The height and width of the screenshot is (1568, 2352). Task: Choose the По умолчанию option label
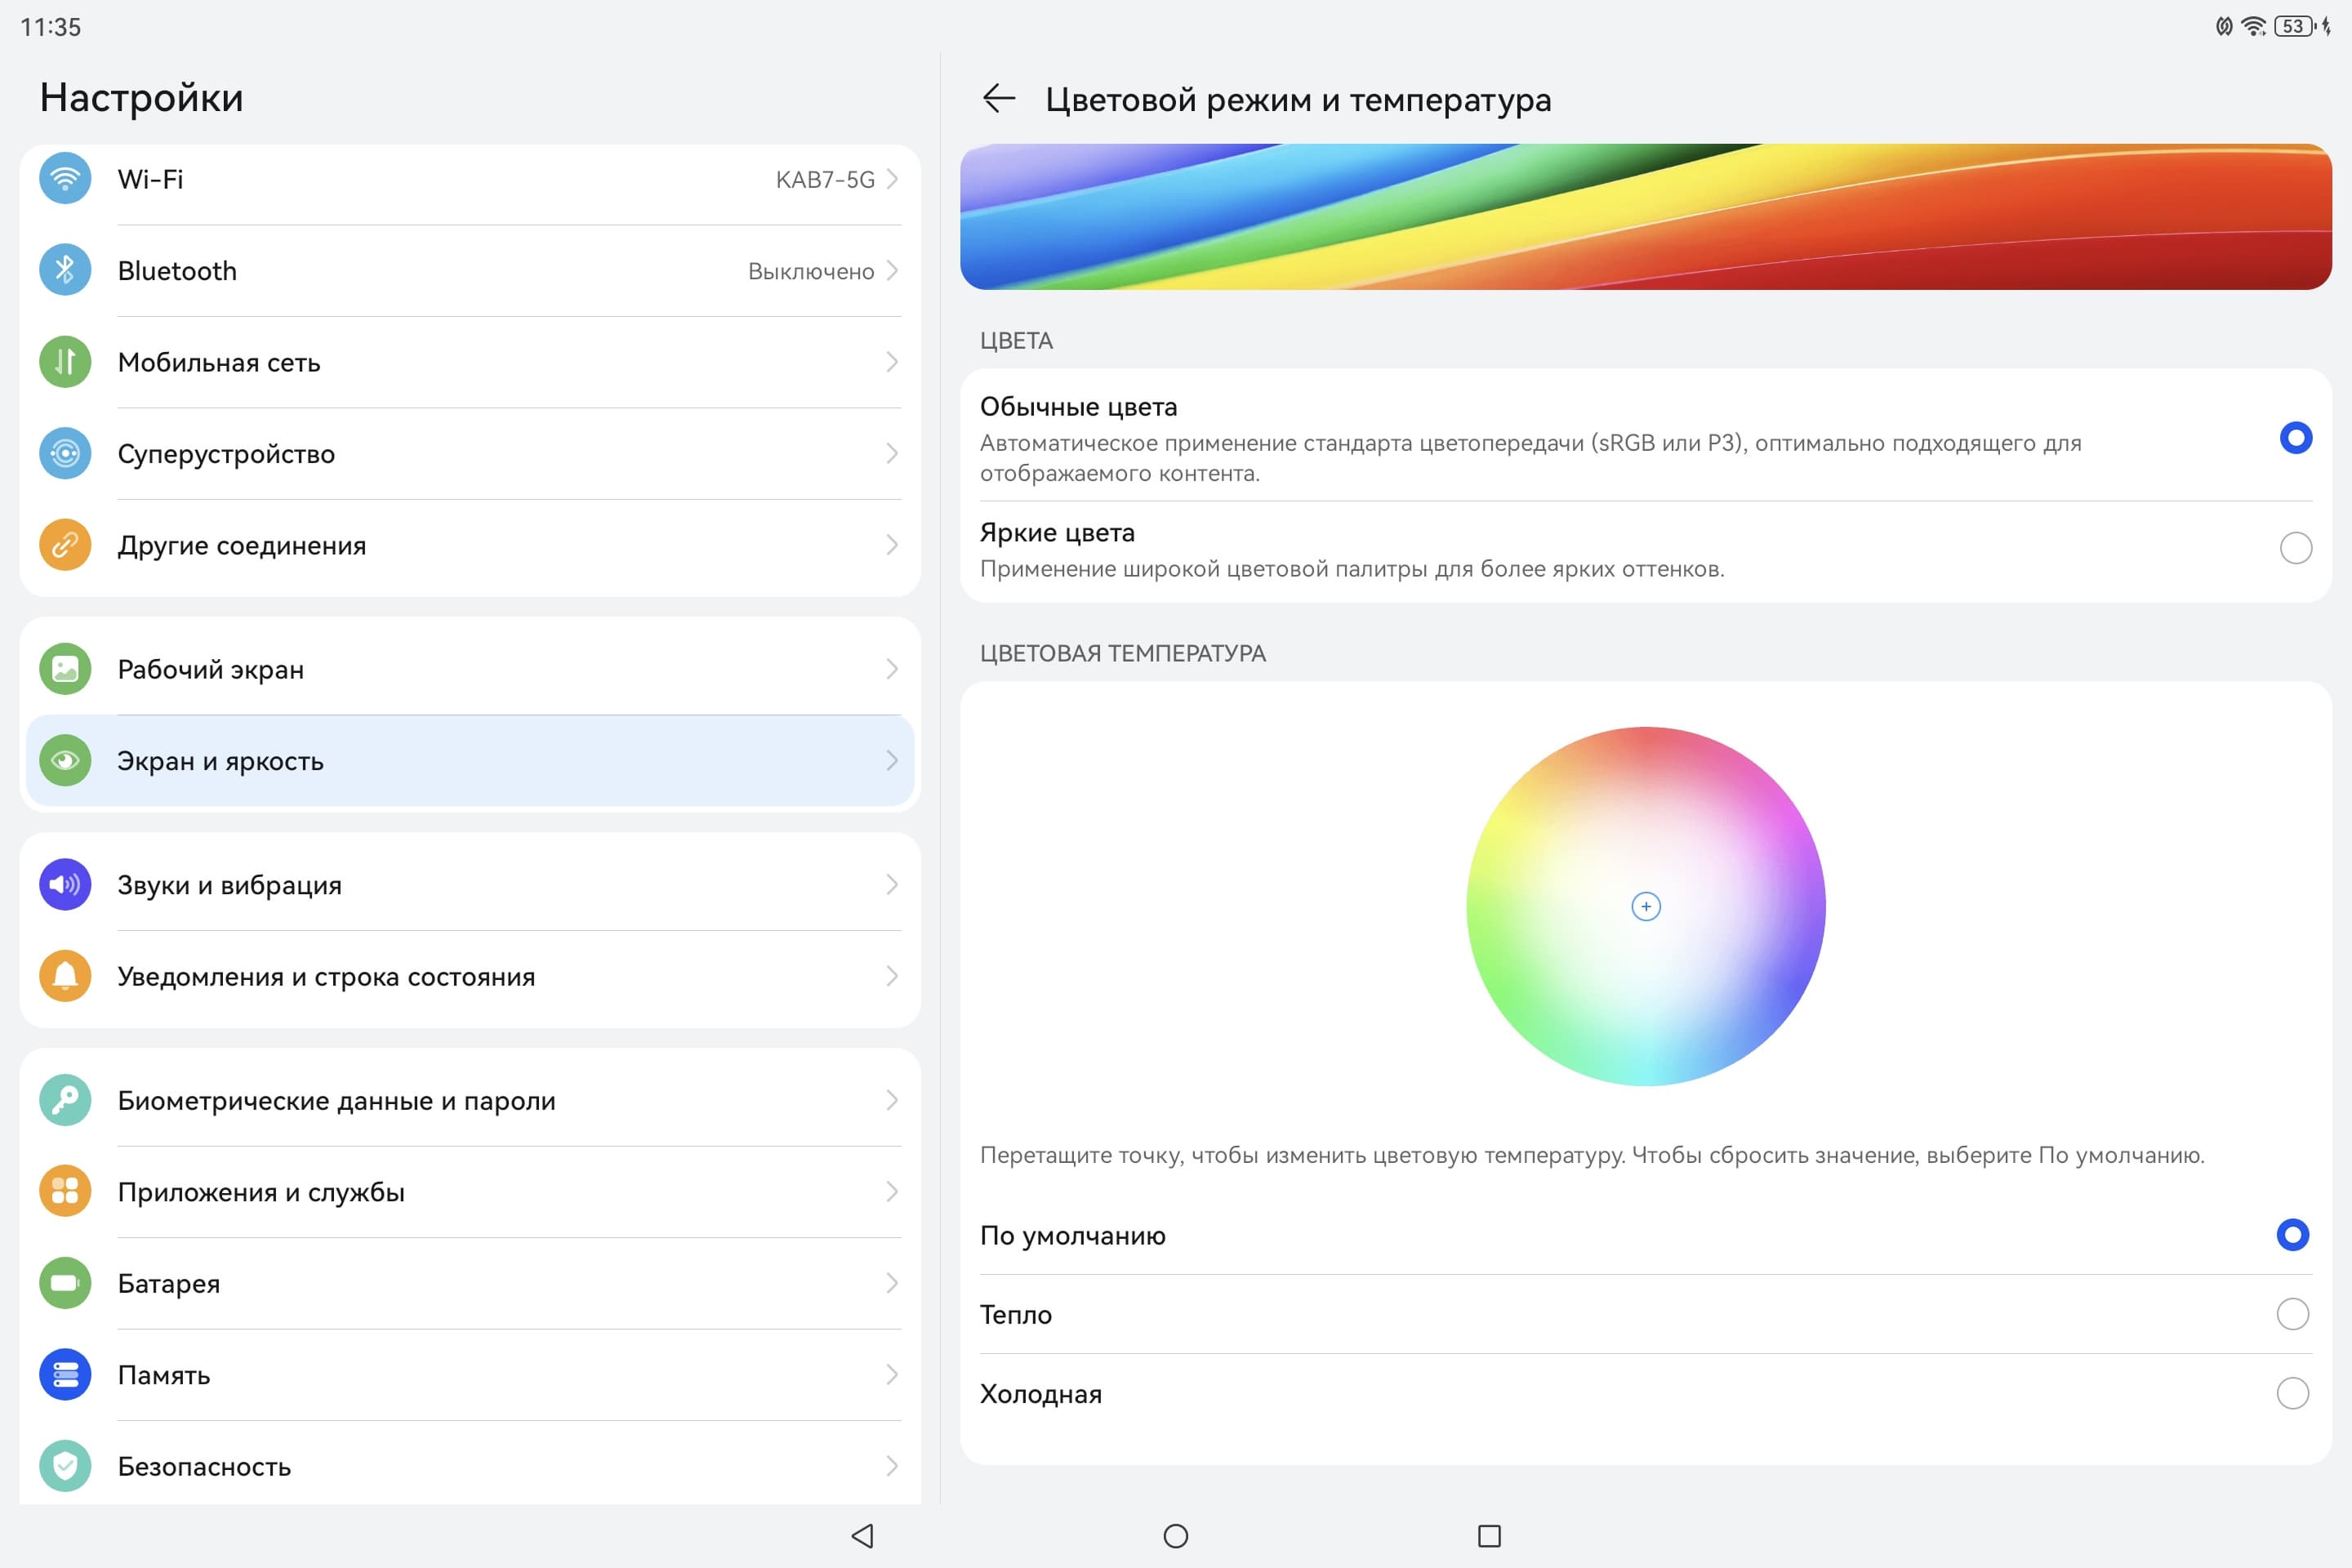tap(1072, 1236)
